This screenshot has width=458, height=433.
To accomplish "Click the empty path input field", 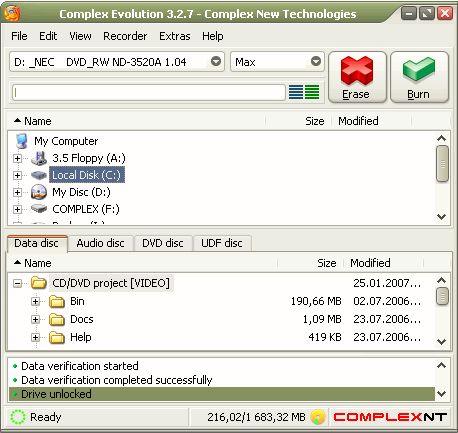I will pos(149,92).
